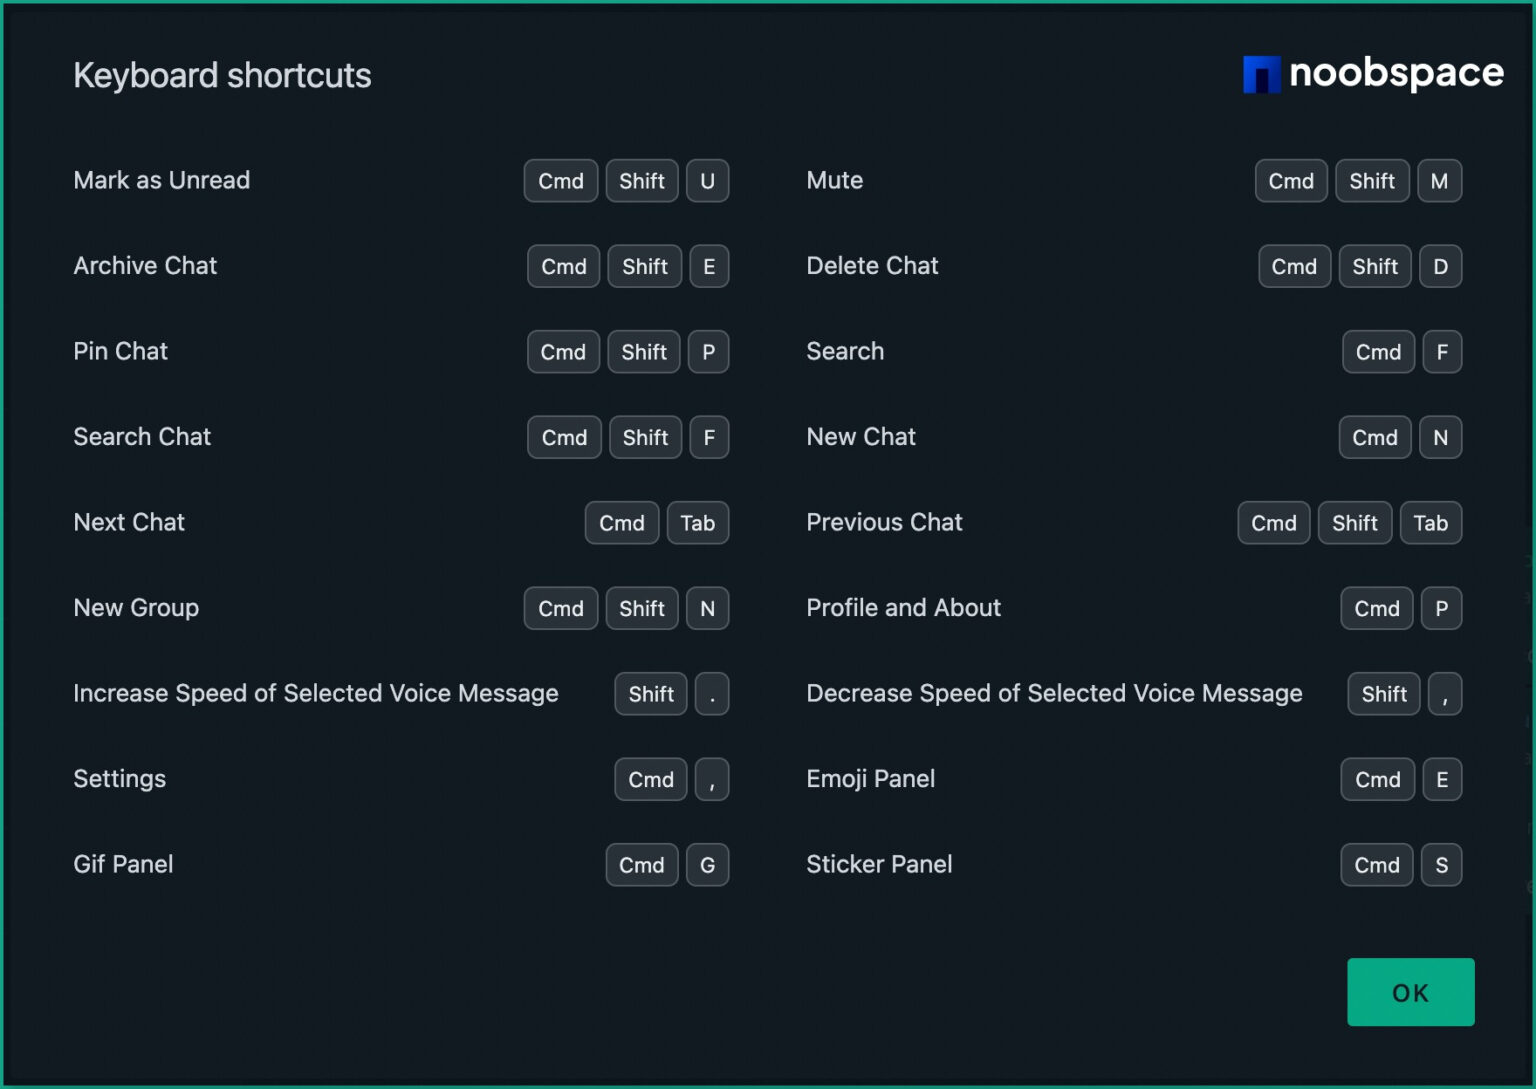Click the S key badge for Sticker Panel

point(1441,865)
